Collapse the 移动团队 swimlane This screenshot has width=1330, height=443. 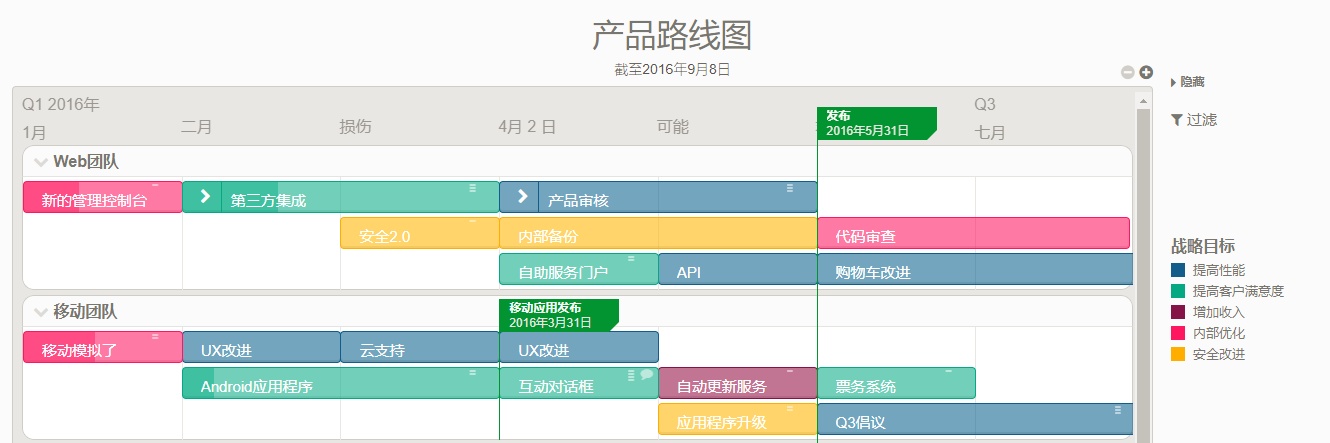point(41,312)
